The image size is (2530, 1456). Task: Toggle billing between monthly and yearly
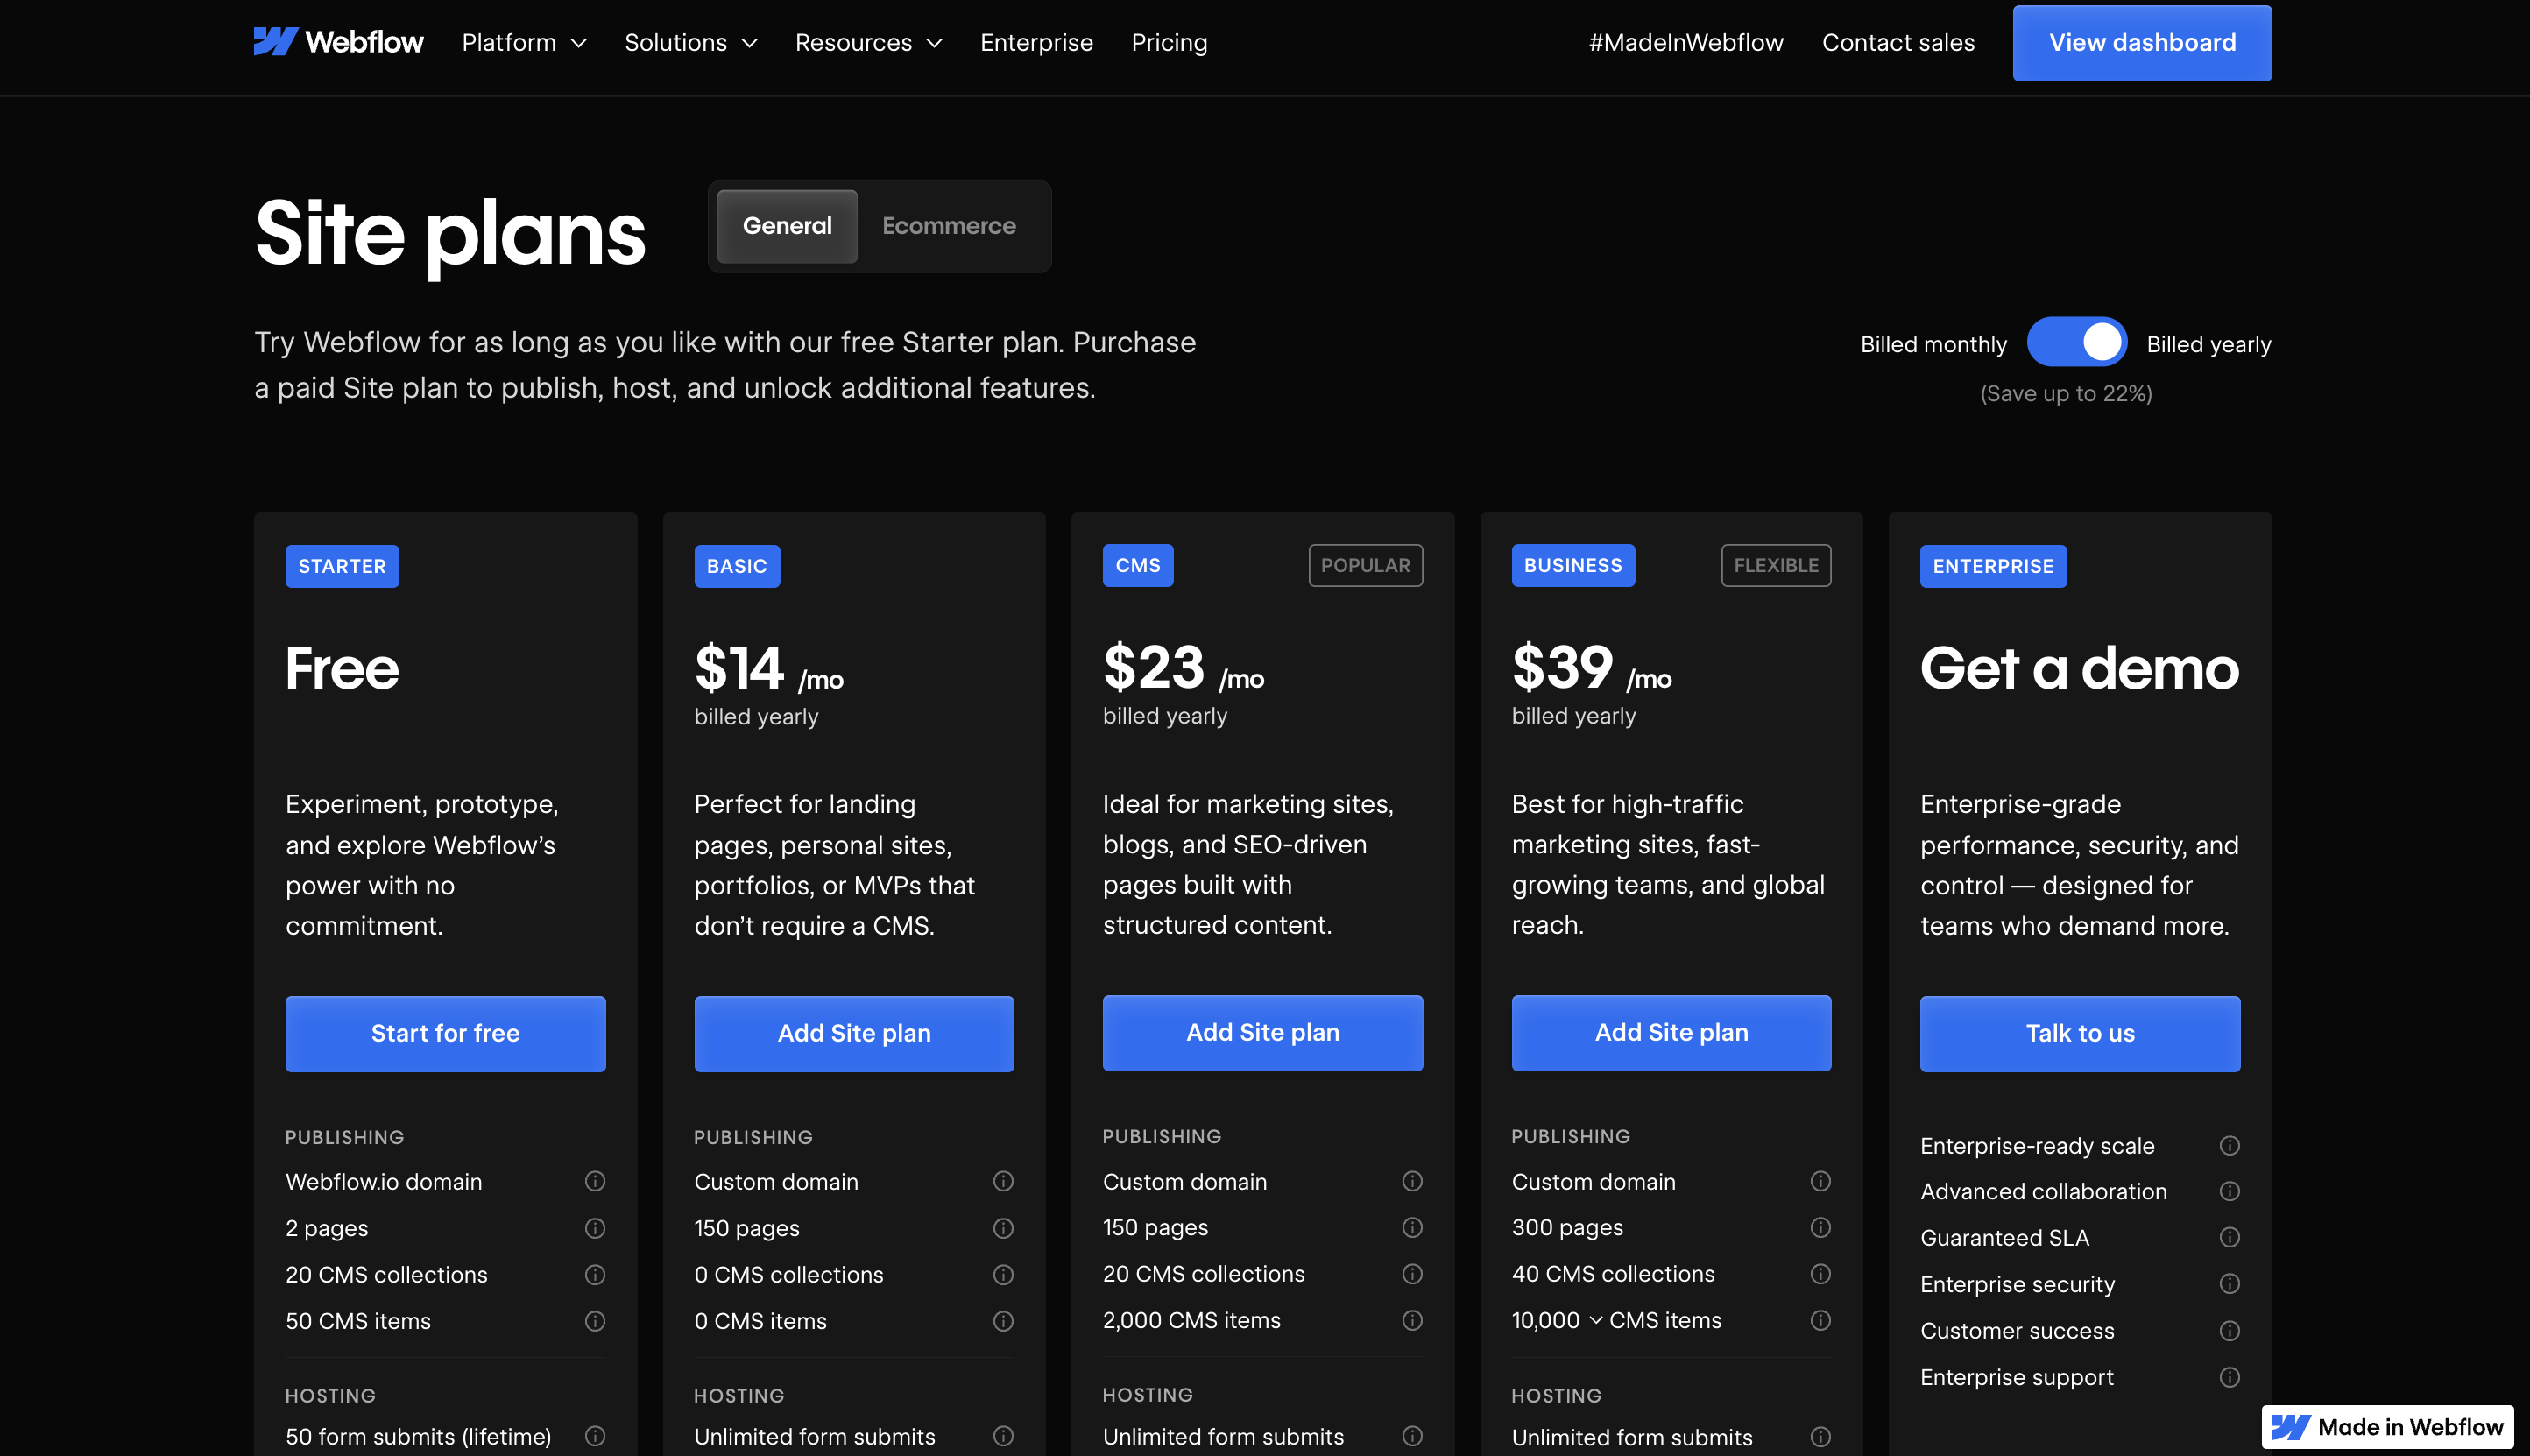pos(2076,342)
